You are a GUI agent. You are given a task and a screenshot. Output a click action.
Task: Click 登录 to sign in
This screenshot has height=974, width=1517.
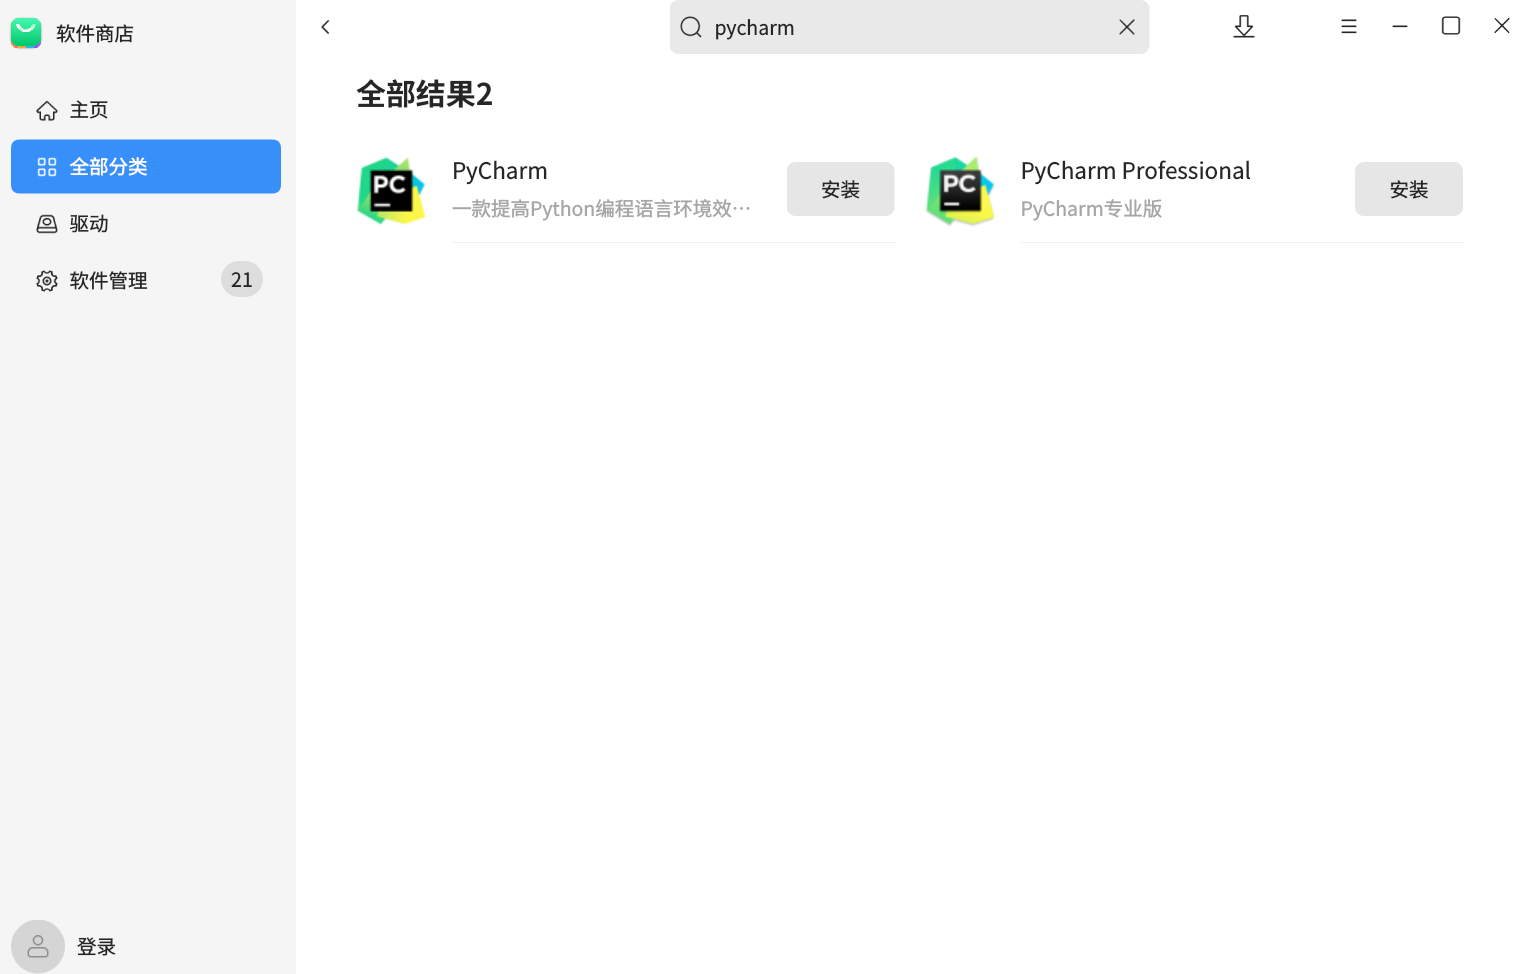[97, 947]
